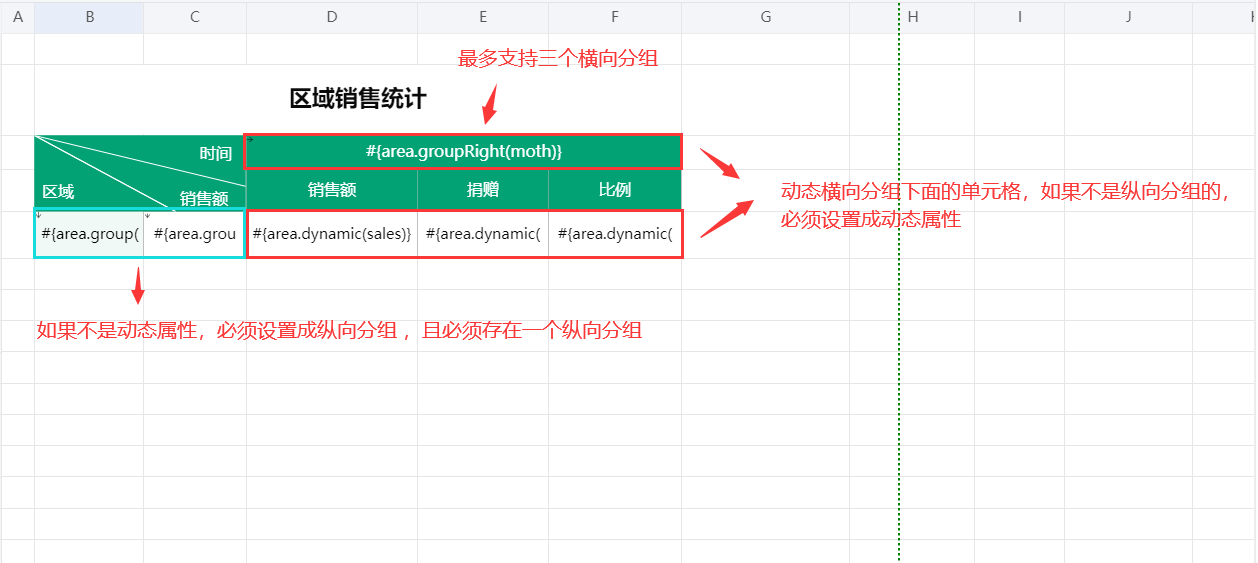Select column header D
Viewport: 1258px width, 563px height.
pos(332,17)
